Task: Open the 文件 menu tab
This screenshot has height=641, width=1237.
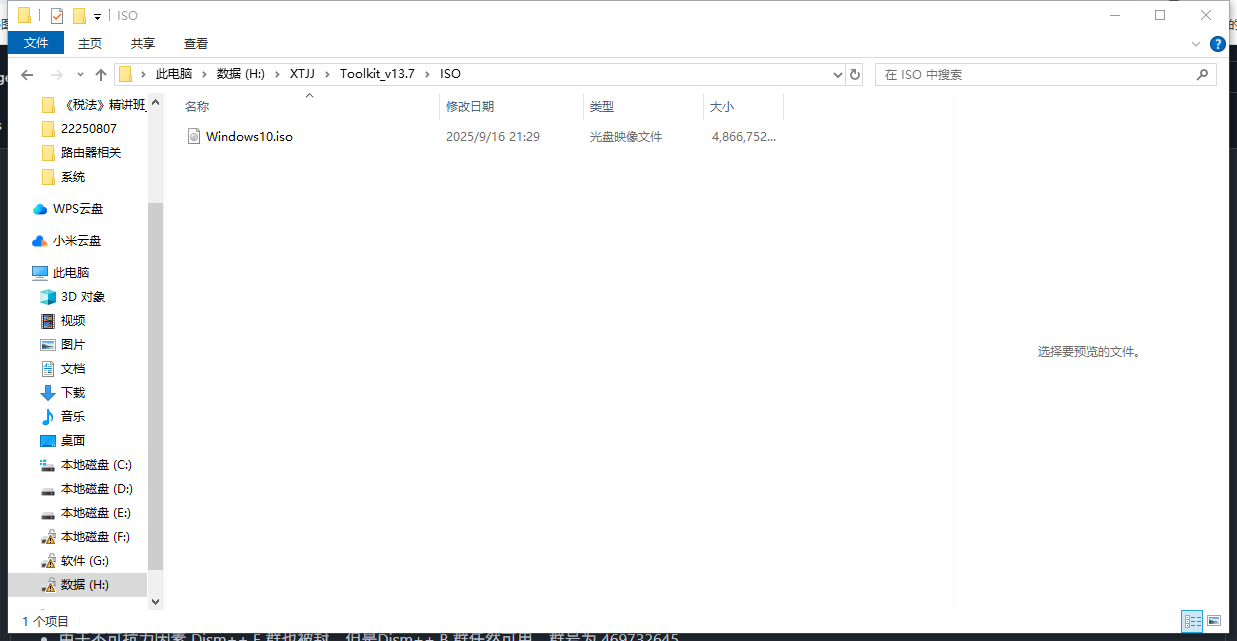Action: pyautogui.click(x=36, y=43)
